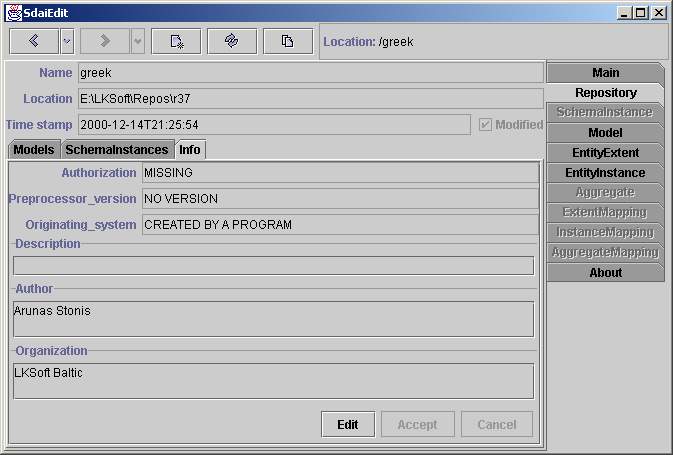Click the Originating_system field

(x=340, y=224)
